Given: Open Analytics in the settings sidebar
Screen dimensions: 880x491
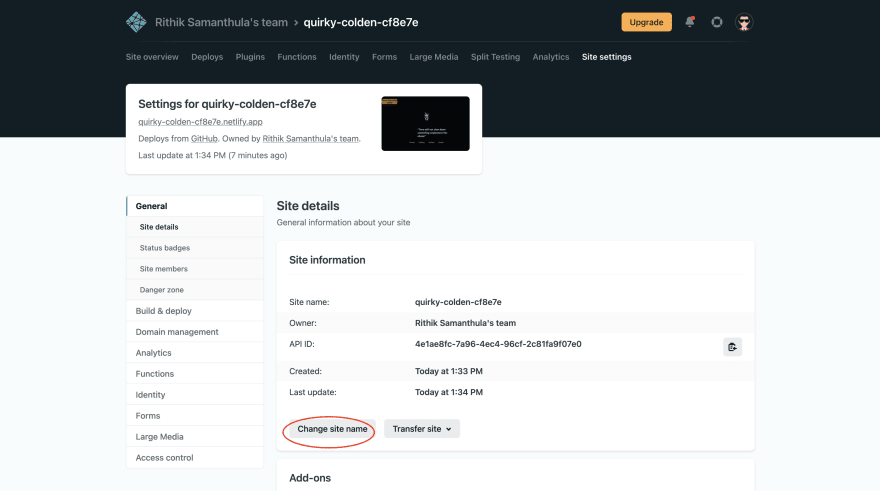Looking at the screenshot, I should tap(195, 353).
